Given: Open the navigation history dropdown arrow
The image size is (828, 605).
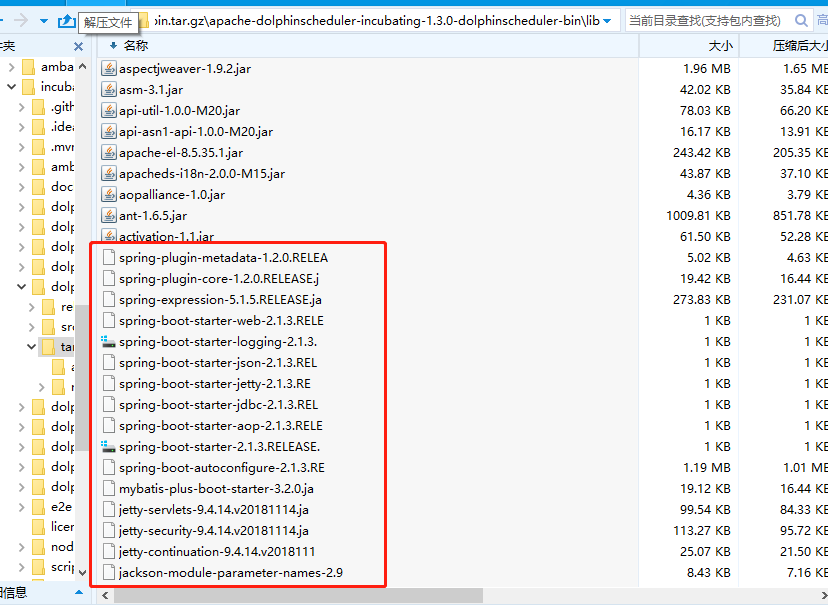Looking at the screenshot, I should [44, 22].
